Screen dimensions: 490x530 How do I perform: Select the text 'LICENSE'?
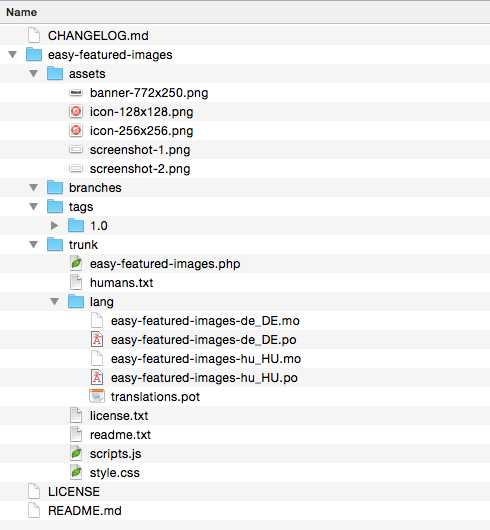[74, 491]
